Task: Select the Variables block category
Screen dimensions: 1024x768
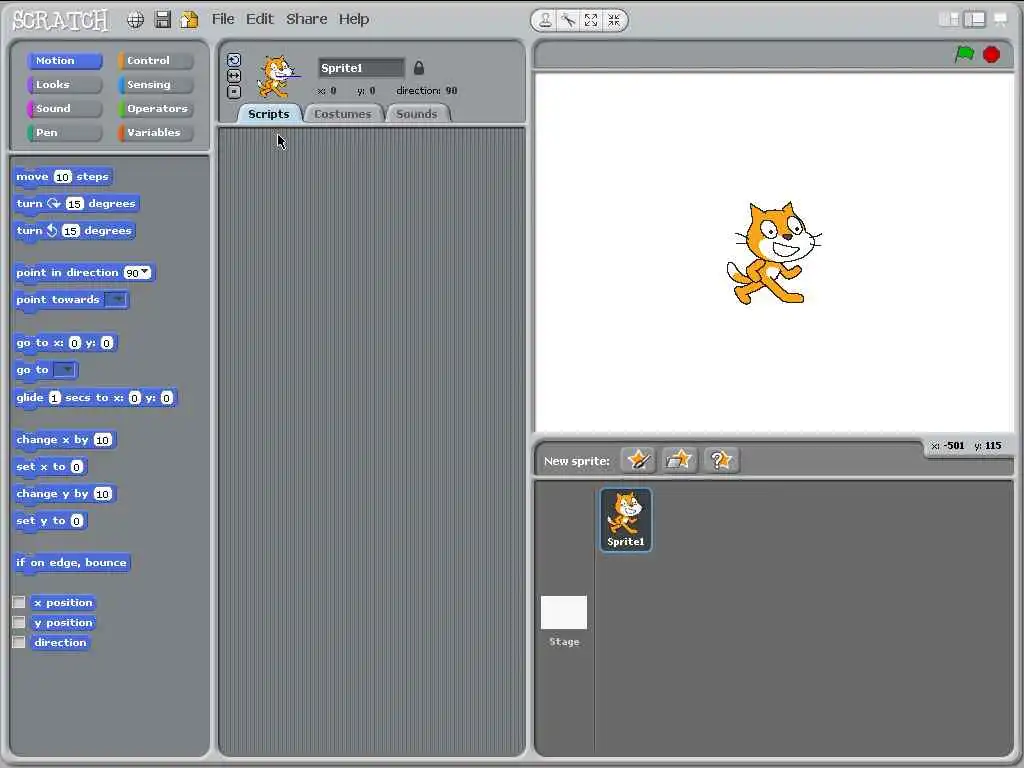Action: [x=155, y=133]
